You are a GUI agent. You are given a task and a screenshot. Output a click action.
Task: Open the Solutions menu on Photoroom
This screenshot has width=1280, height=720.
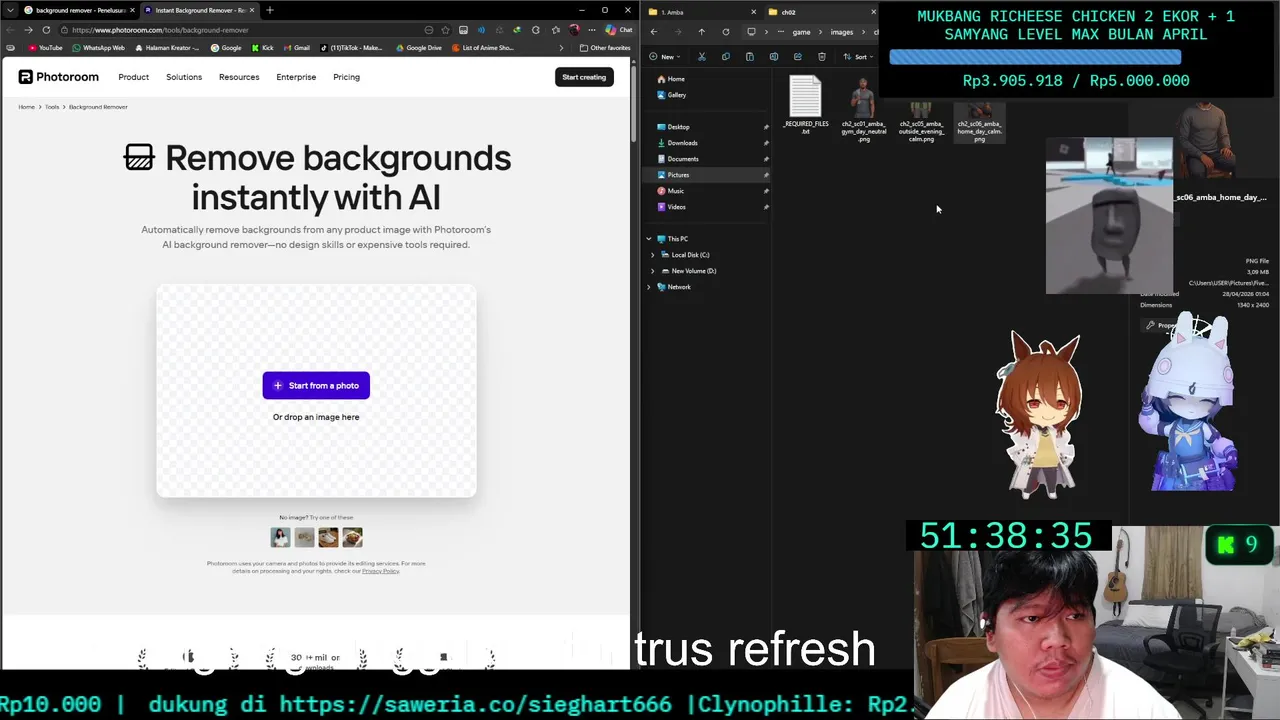coord(184,77)
